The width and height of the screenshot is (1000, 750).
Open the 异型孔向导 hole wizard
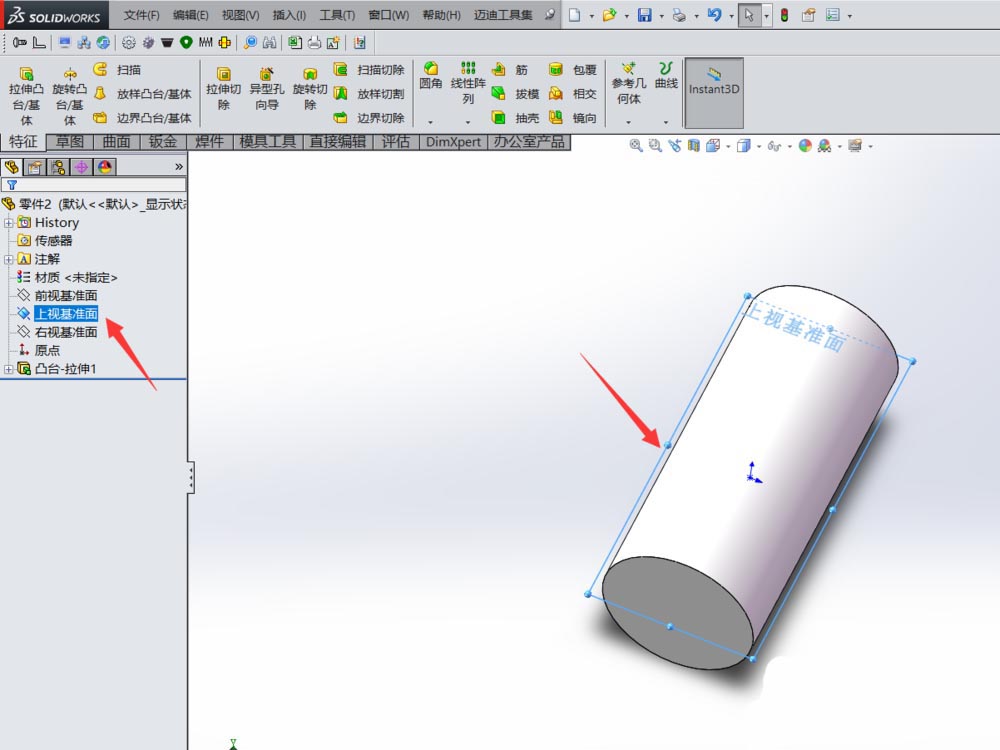point(267,89)
